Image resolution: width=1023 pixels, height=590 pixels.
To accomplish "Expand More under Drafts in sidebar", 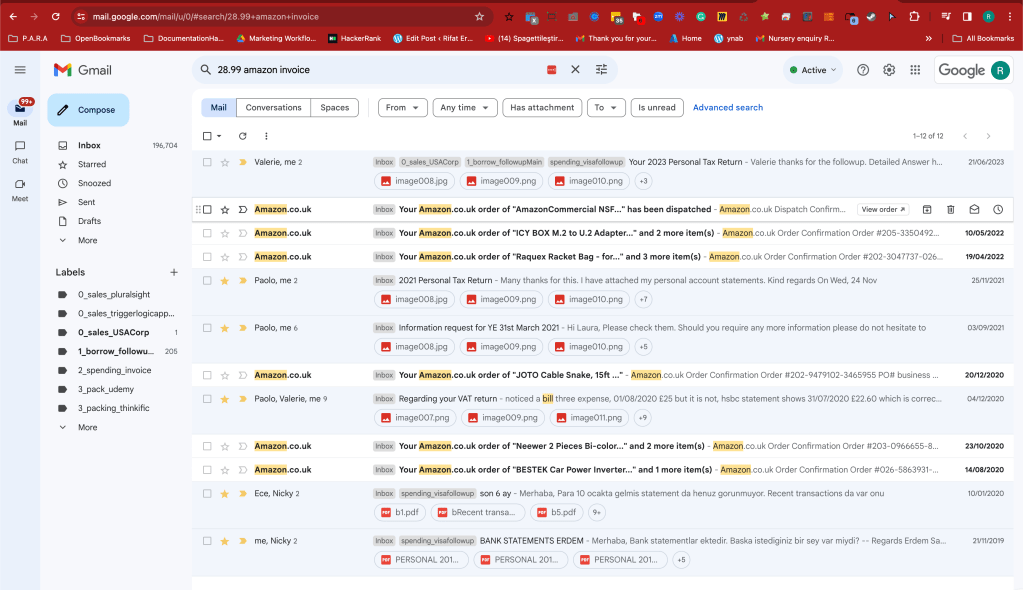I will (87, 240).
